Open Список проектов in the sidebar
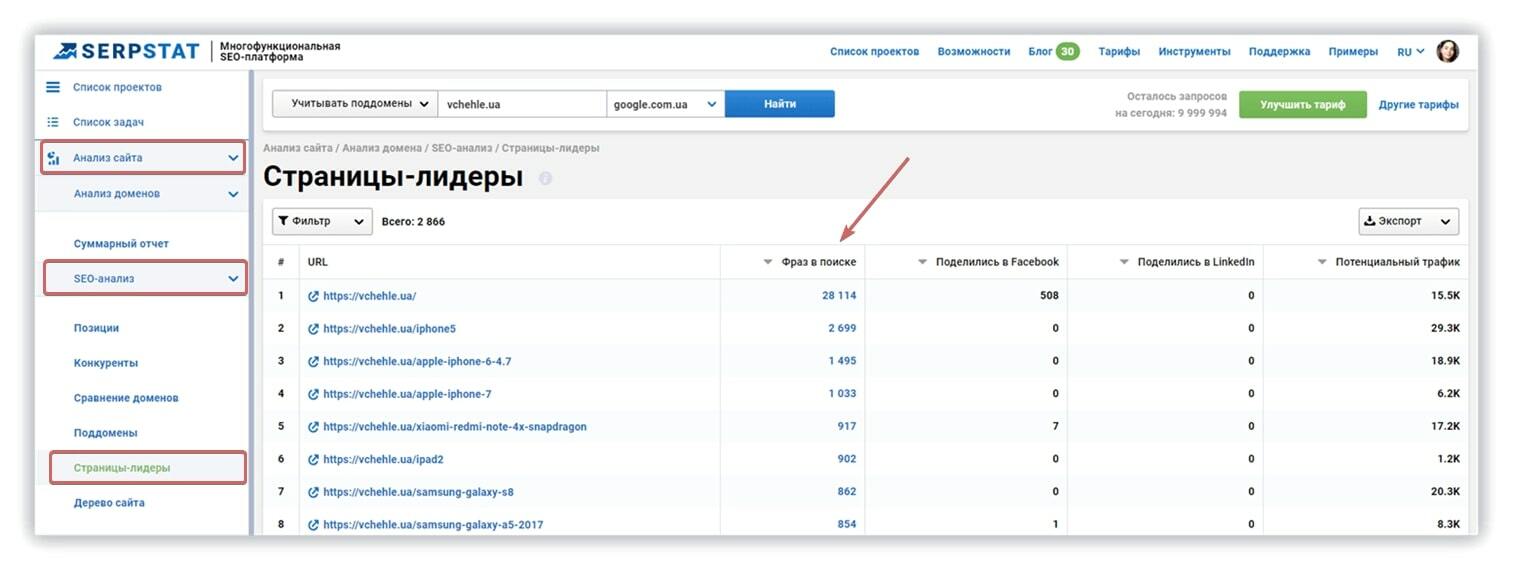 pos(117,87)
